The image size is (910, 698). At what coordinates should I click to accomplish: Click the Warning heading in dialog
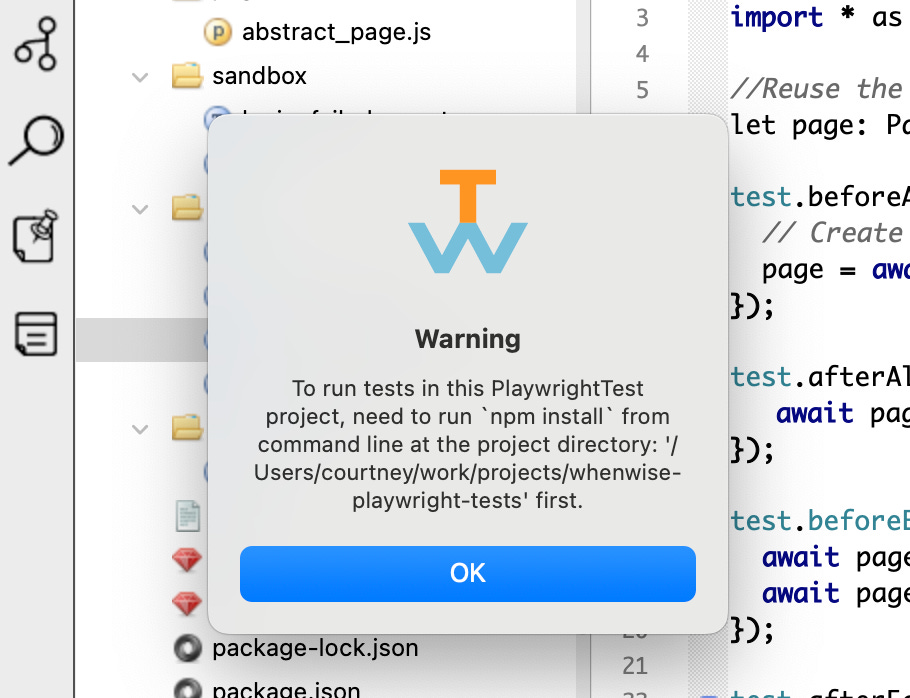point(468,339)
